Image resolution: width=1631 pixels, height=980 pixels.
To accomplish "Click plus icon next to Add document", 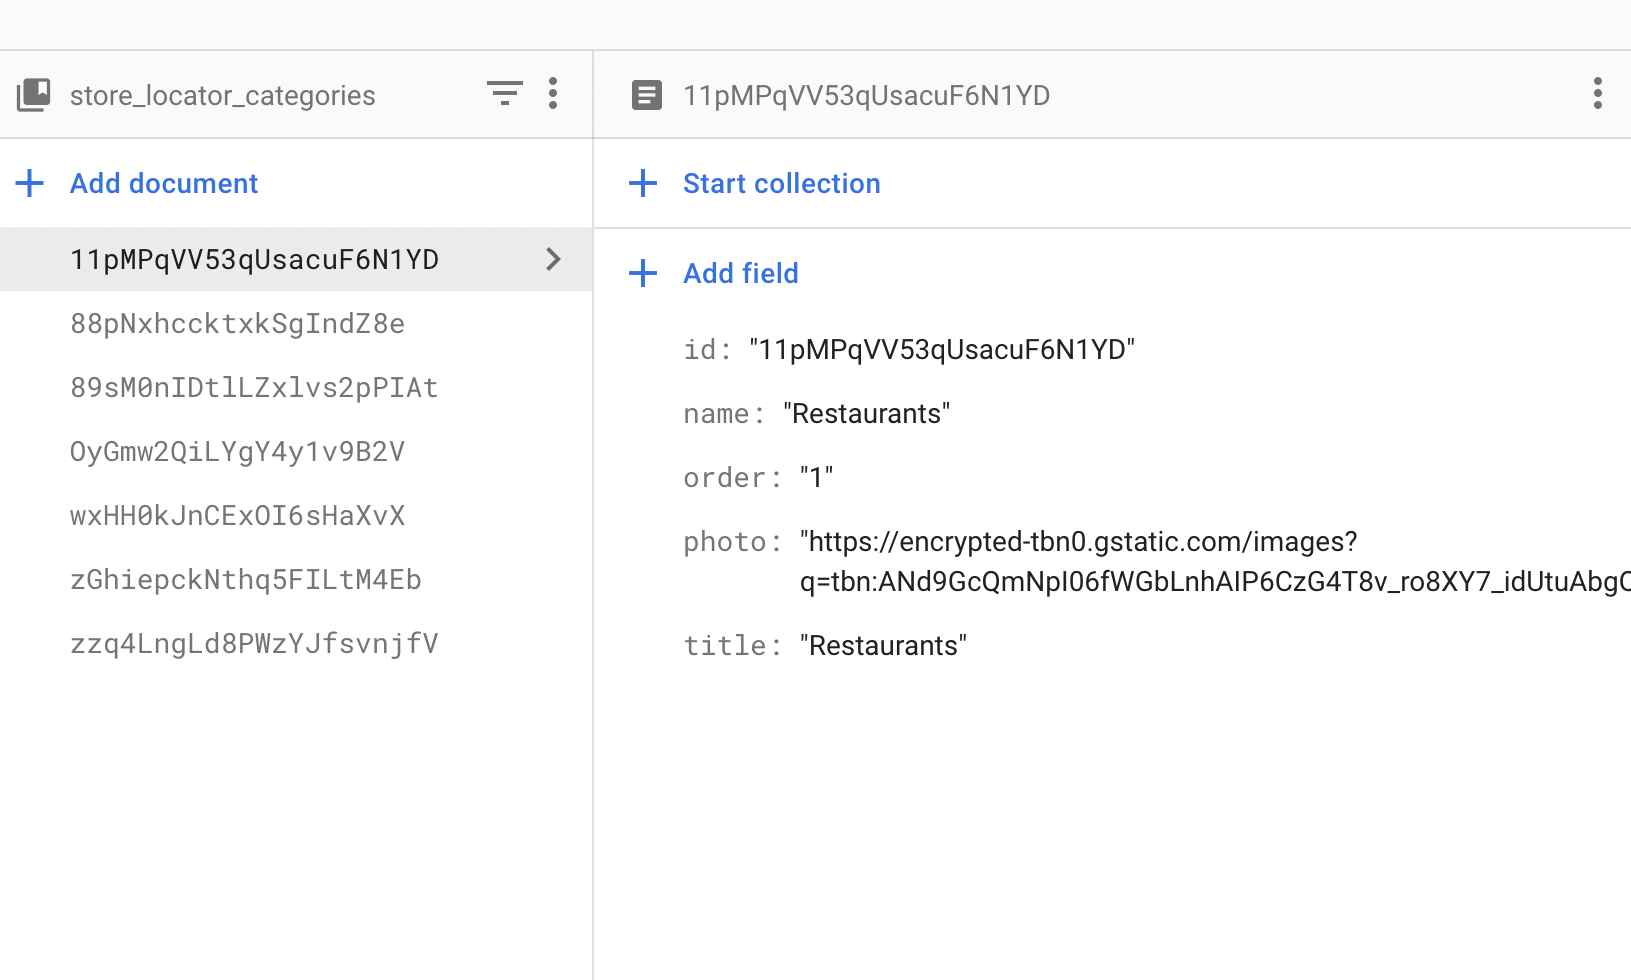I will [30, 183].
